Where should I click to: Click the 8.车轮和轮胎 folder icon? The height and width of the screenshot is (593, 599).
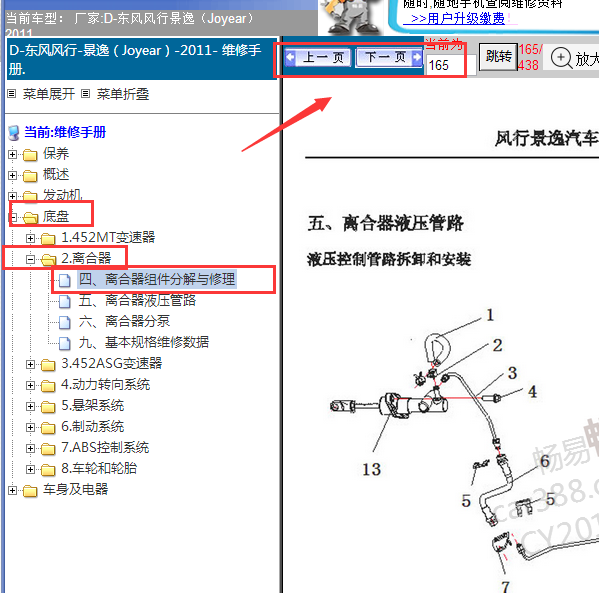(48, 470)
